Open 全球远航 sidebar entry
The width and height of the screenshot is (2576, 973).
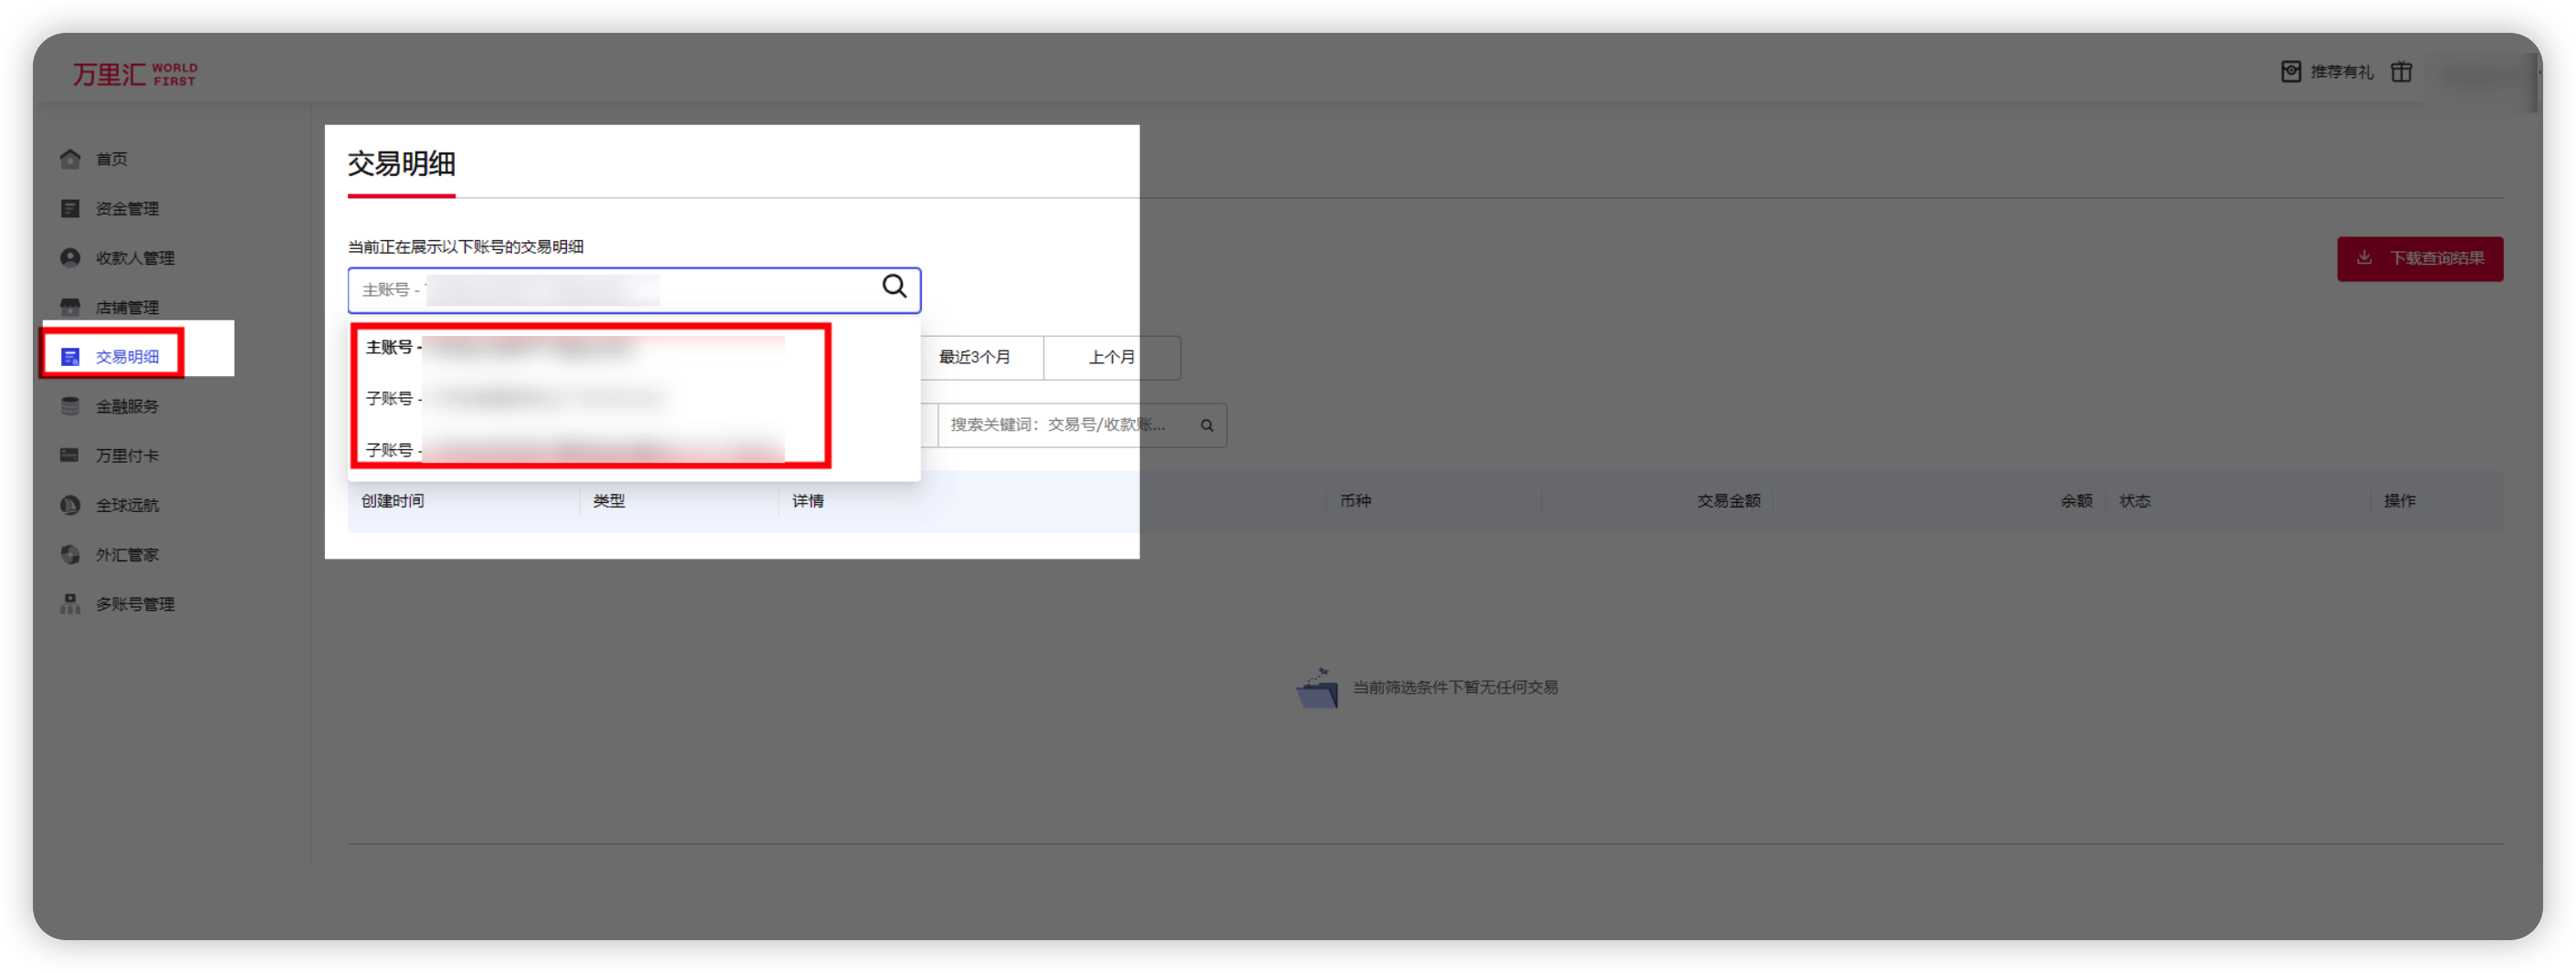(x=127, y=505)
